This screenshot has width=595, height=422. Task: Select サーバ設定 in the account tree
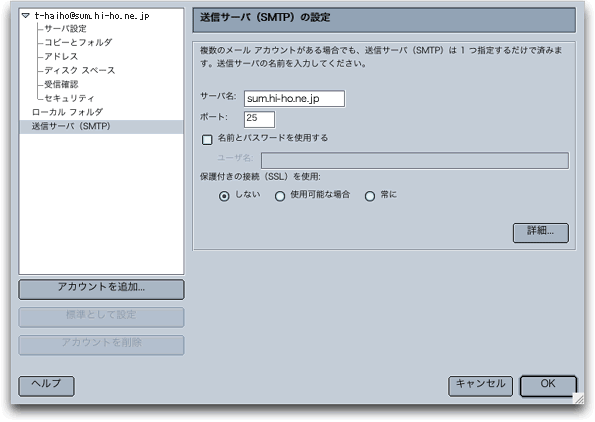[x=65, y=28]
